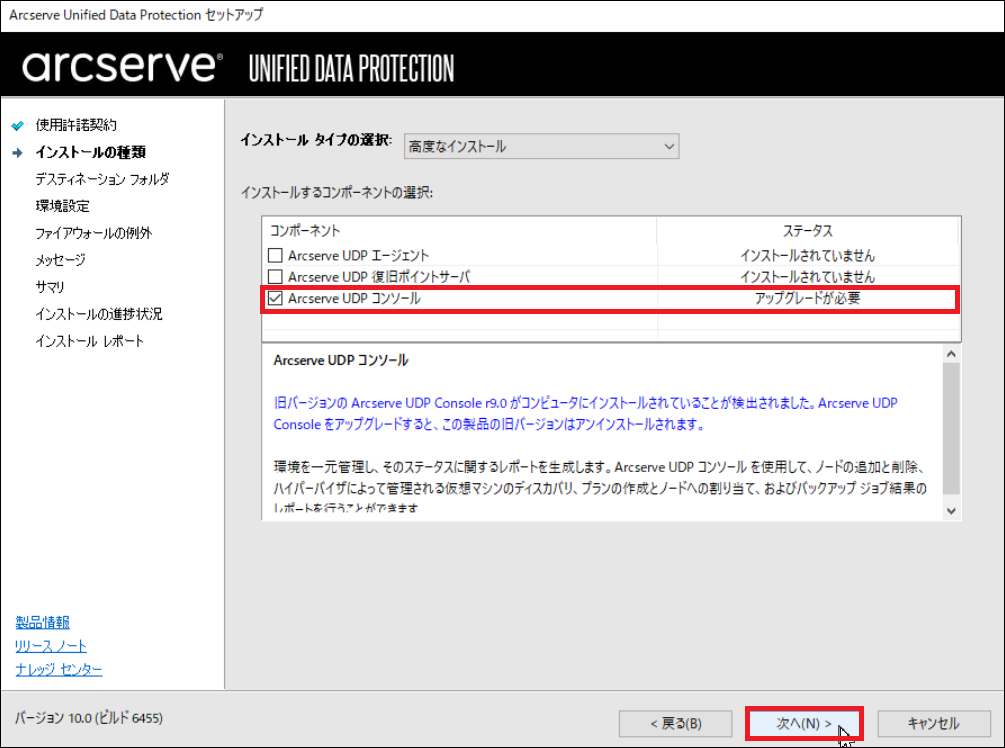Click the 次へ(N) button
The image size is (1005, 748).
(804, 724)
